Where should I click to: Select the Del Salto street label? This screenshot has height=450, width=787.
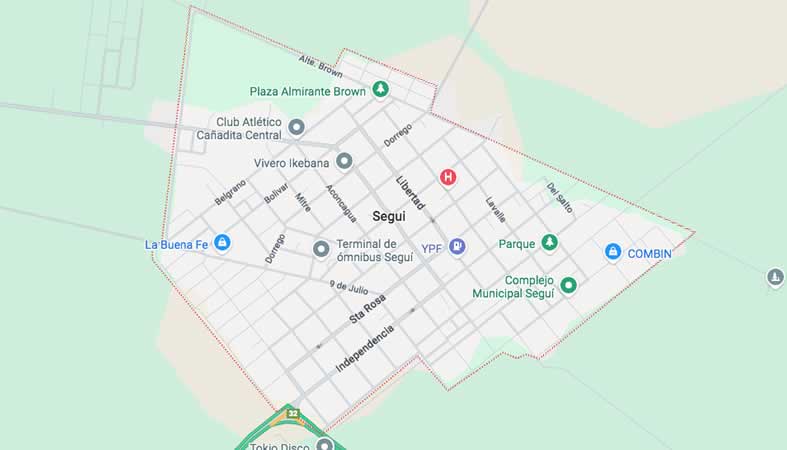560,198
